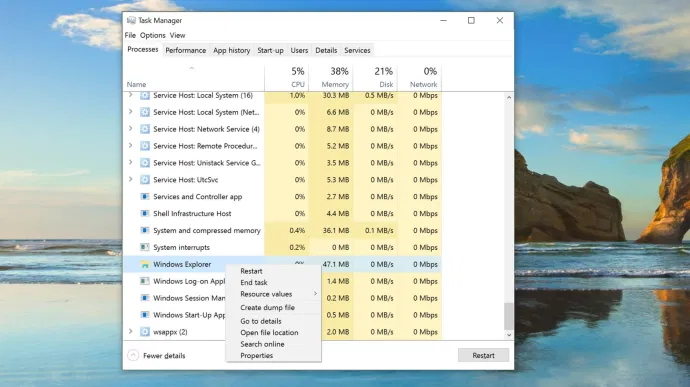Expand Service Host: Local System (Net.. group
This screenshot has height=387, width=690.
pyautogui.click(x=130, y=112)
